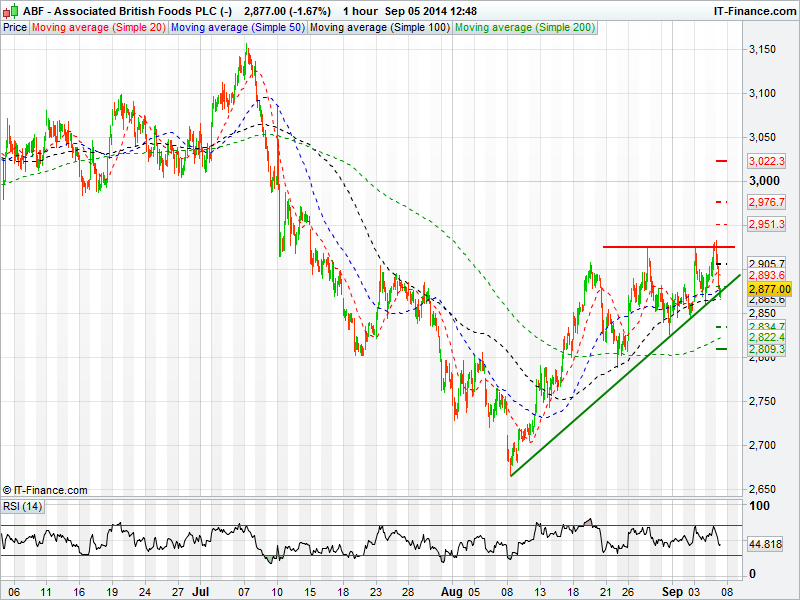800x600 pixels.
Task: Open the © IT-Finance.com copyright link
Action: tap(45, 490)
